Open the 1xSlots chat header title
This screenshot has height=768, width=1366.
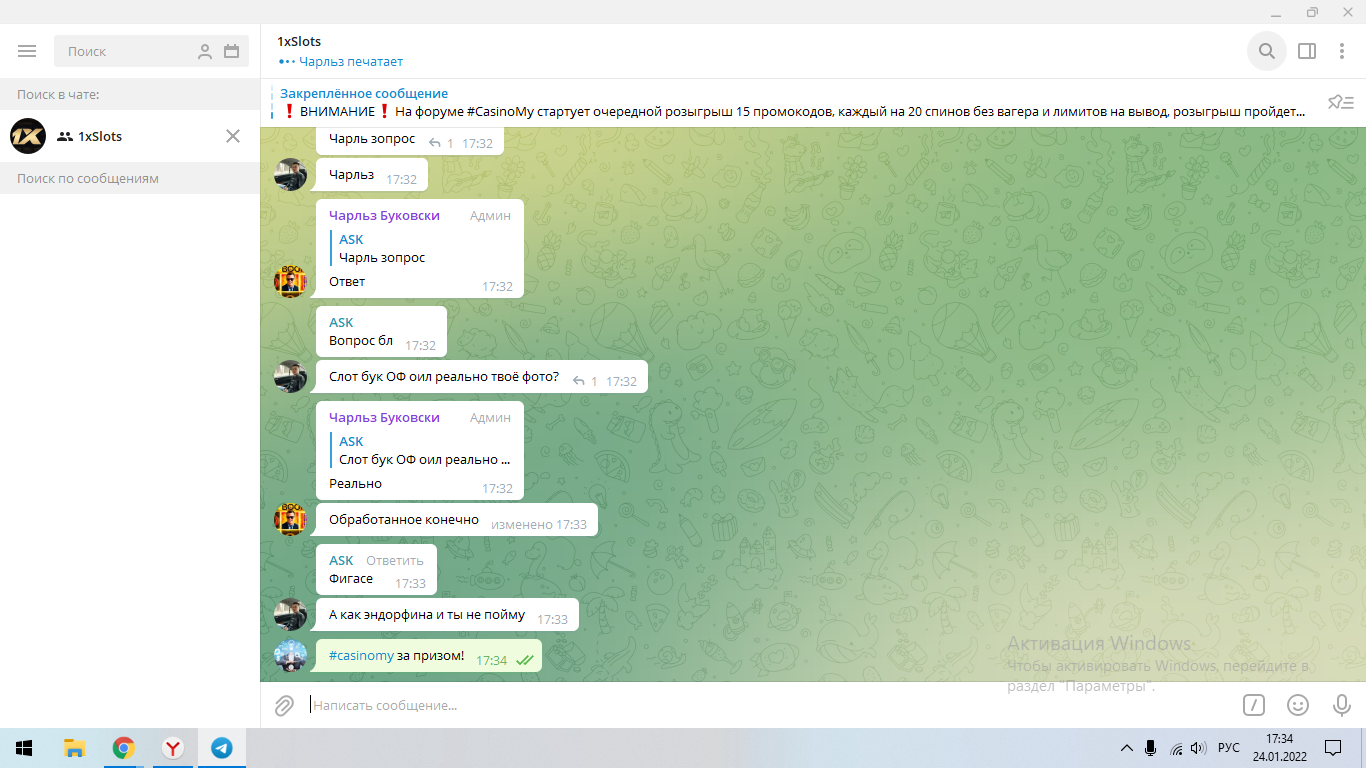pos(299,42)
